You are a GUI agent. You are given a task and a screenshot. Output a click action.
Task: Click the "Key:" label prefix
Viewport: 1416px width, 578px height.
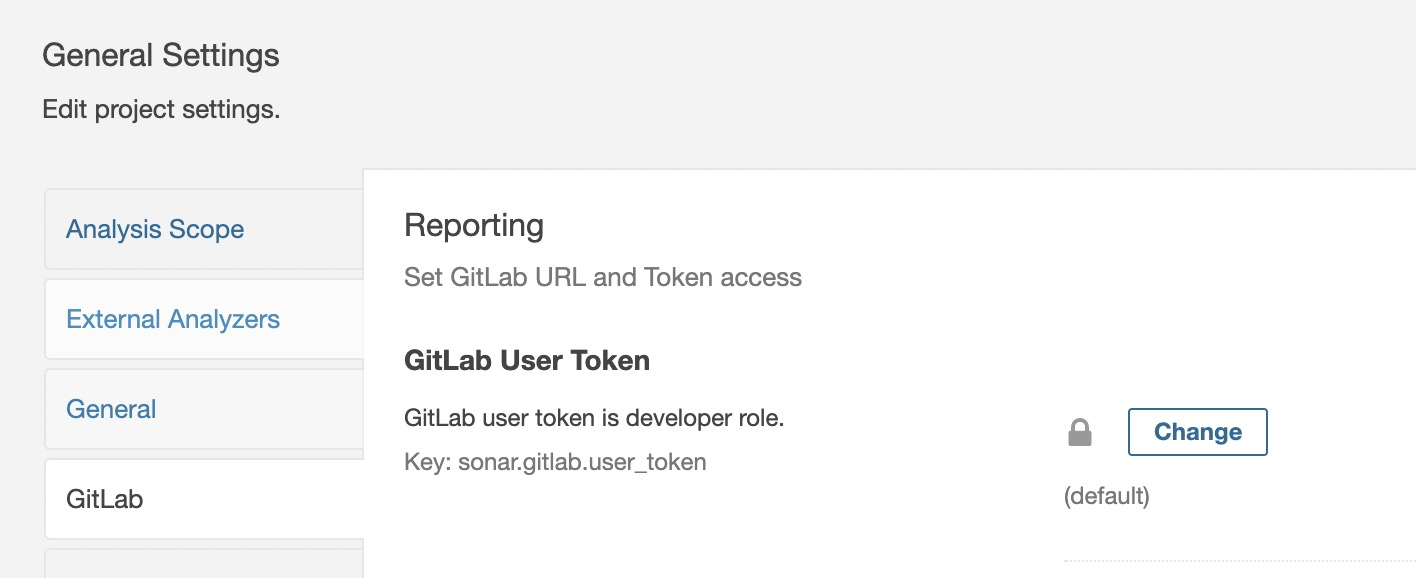pyautogui.click(x=428, y=462)
